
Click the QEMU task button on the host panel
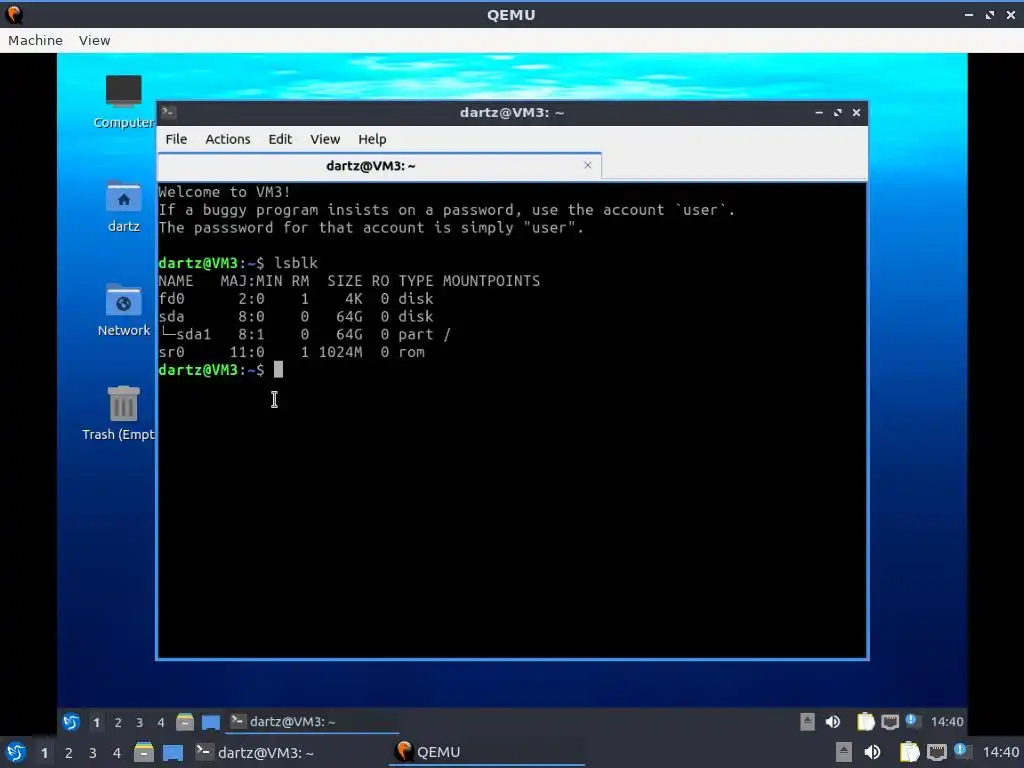(487, 752)
